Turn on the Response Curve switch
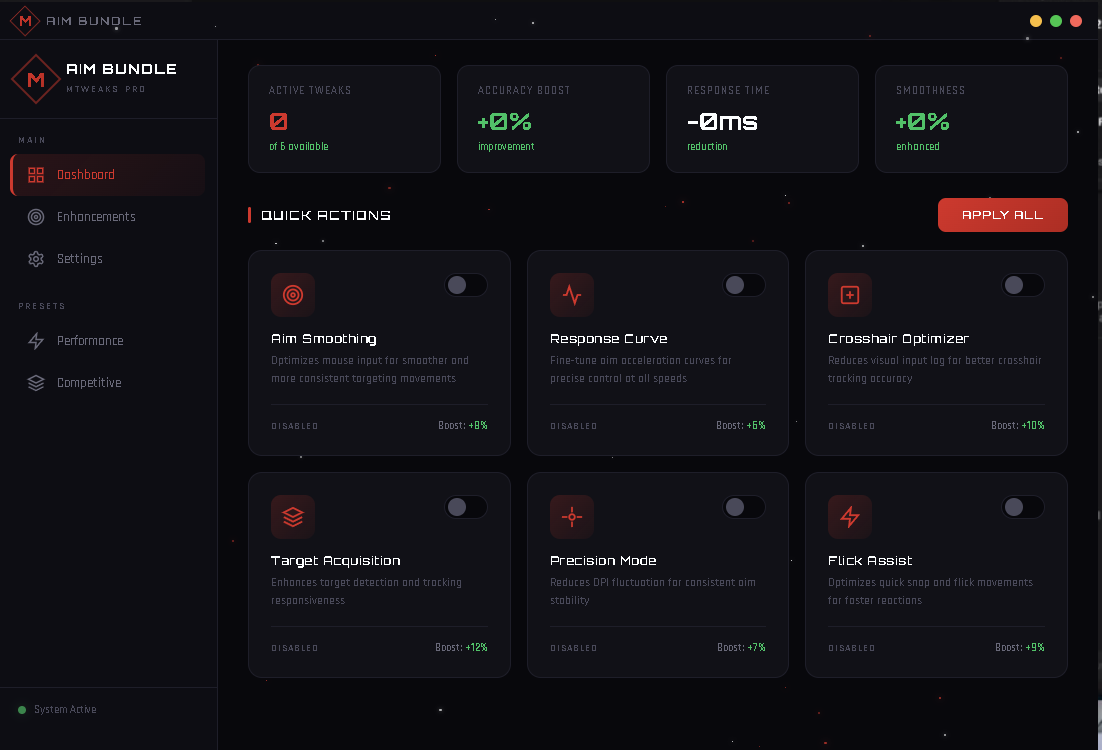Image resolution: width=1102 pixels, height=750 pixels. pyautogui.click(x=744, y=285)
